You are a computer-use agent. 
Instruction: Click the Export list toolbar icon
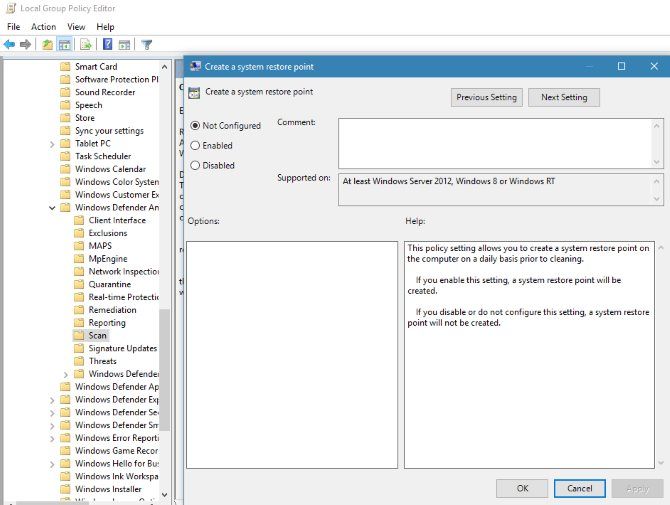(x=86, y=44)
